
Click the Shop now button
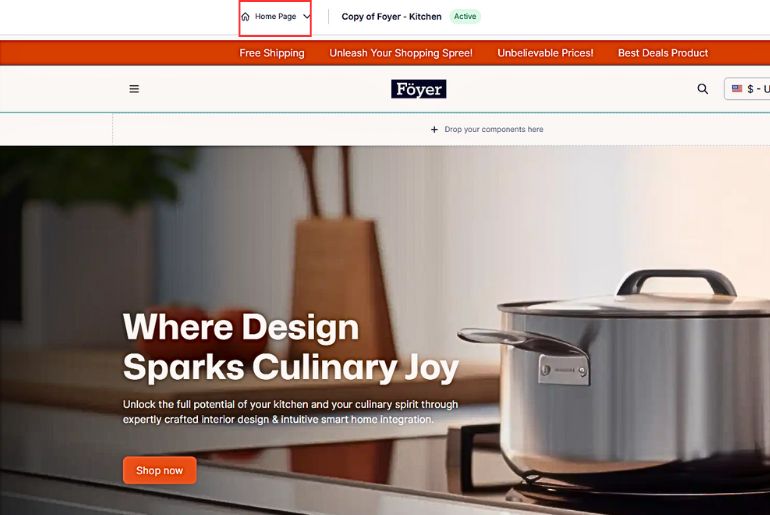coord(160,470)
